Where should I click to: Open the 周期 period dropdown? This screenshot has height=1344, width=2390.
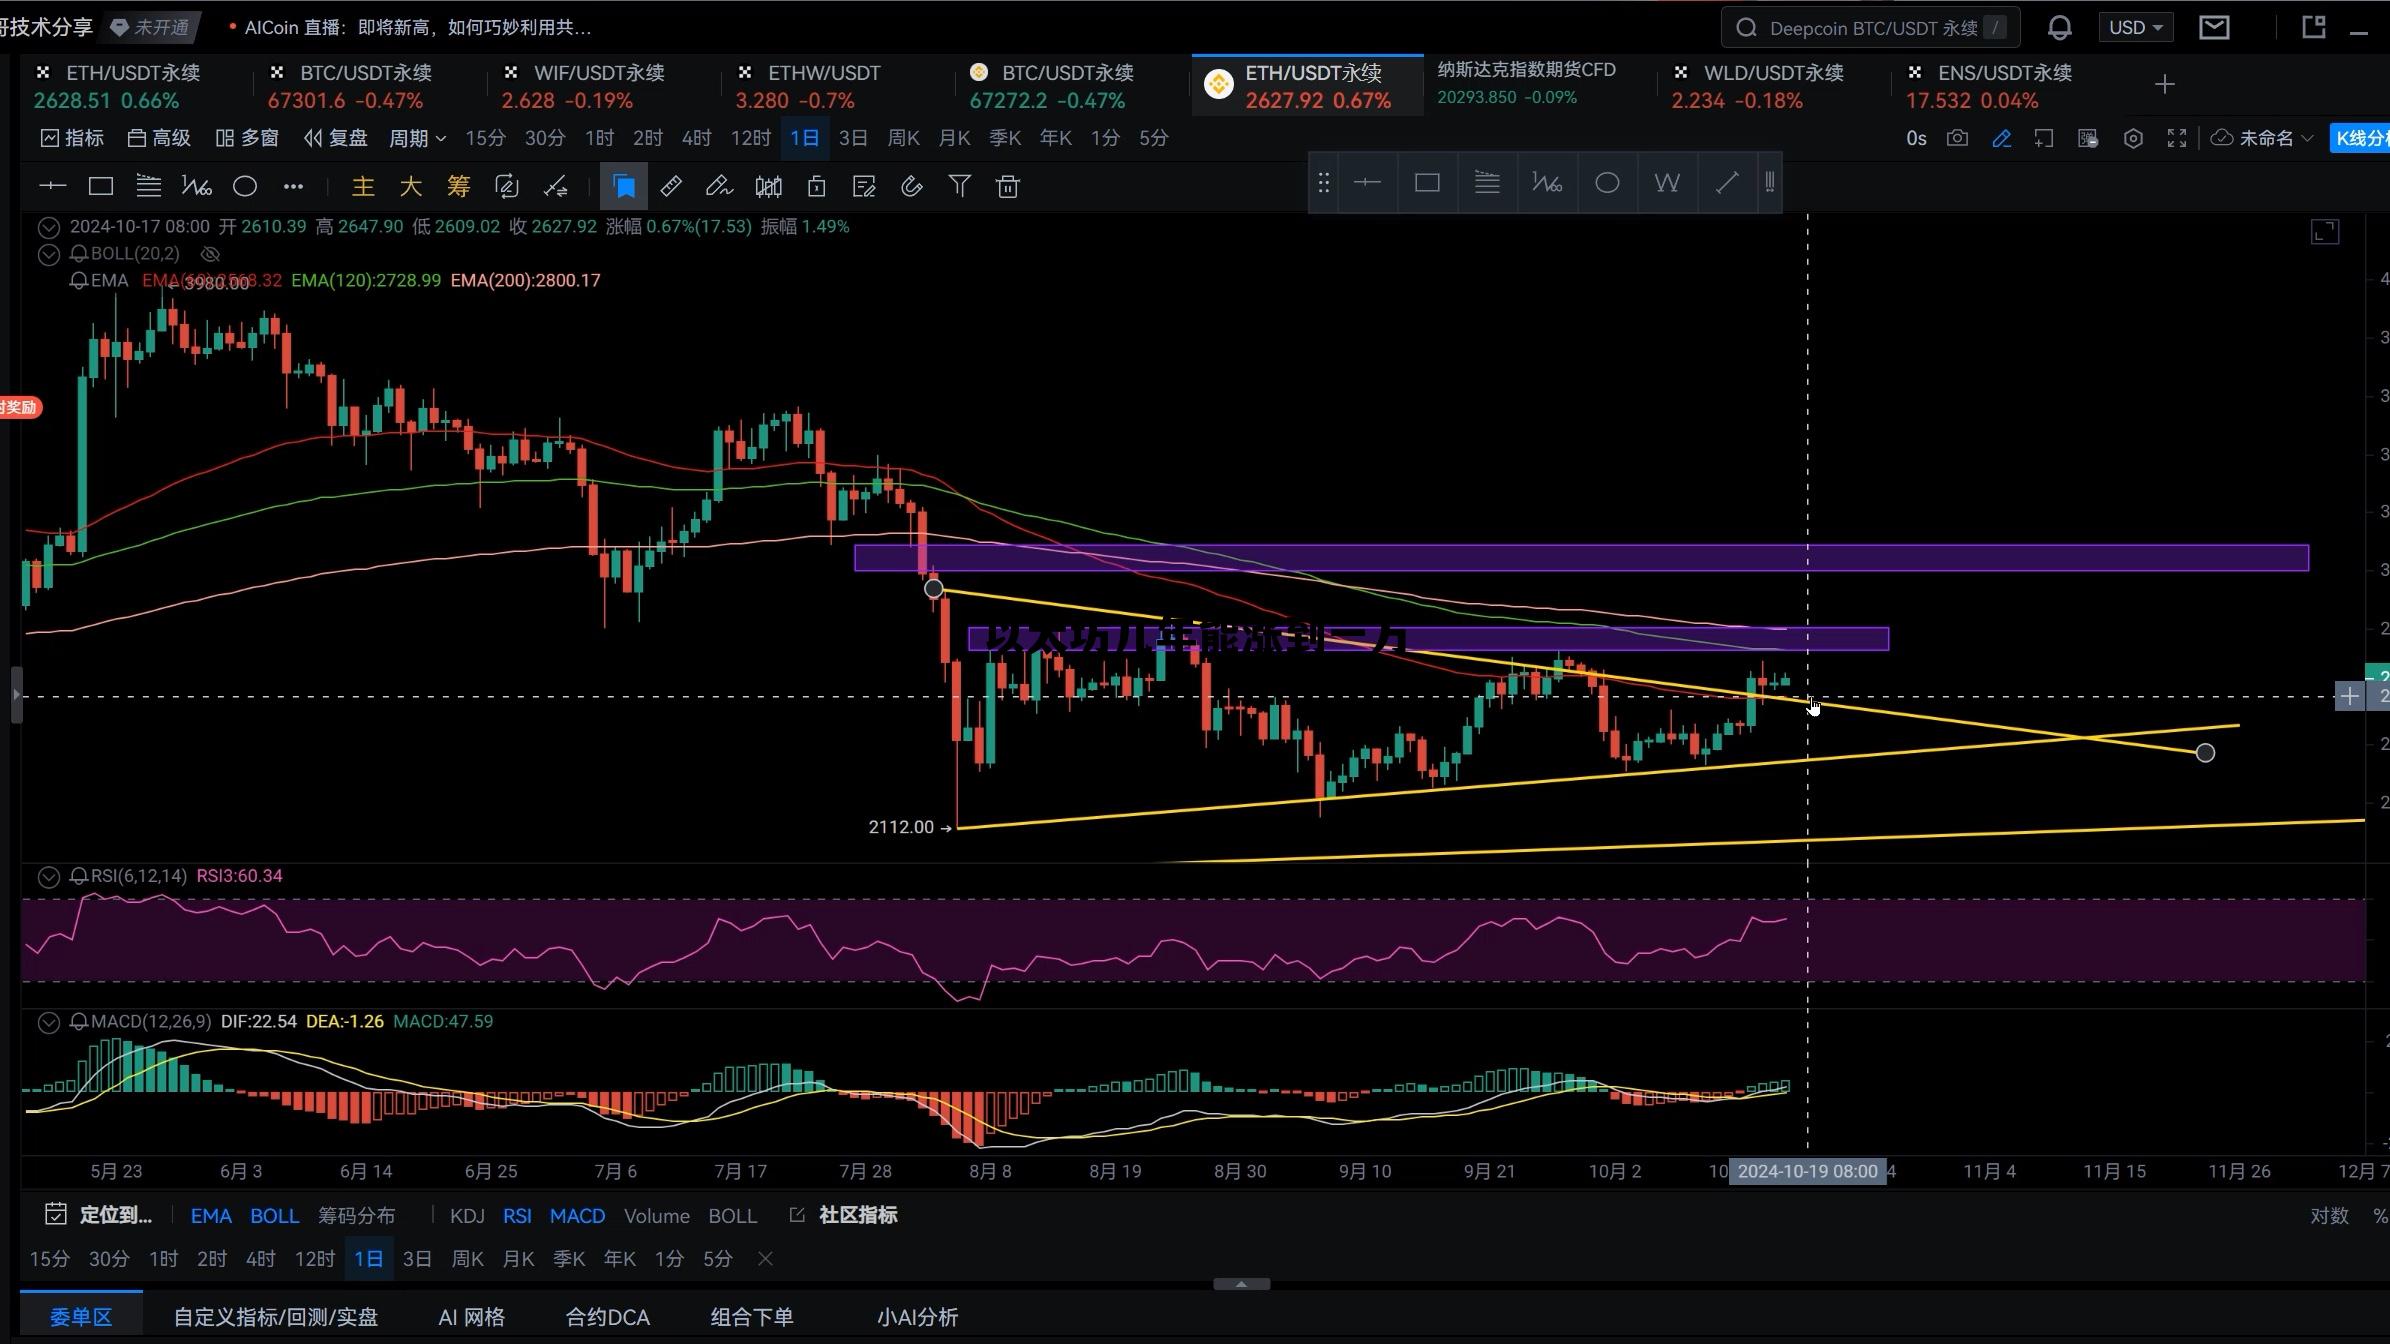click(417, 138)
